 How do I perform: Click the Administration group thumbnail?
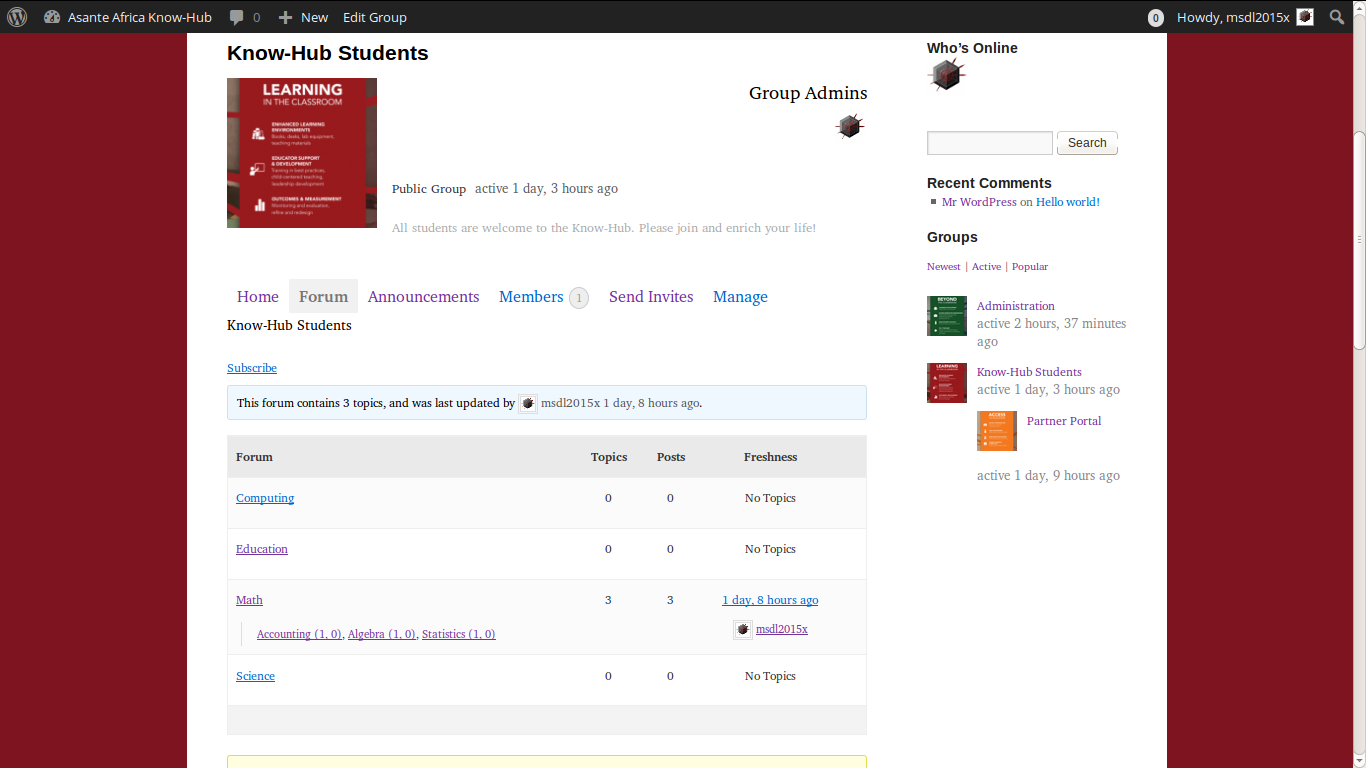click(x=947, y=316)
